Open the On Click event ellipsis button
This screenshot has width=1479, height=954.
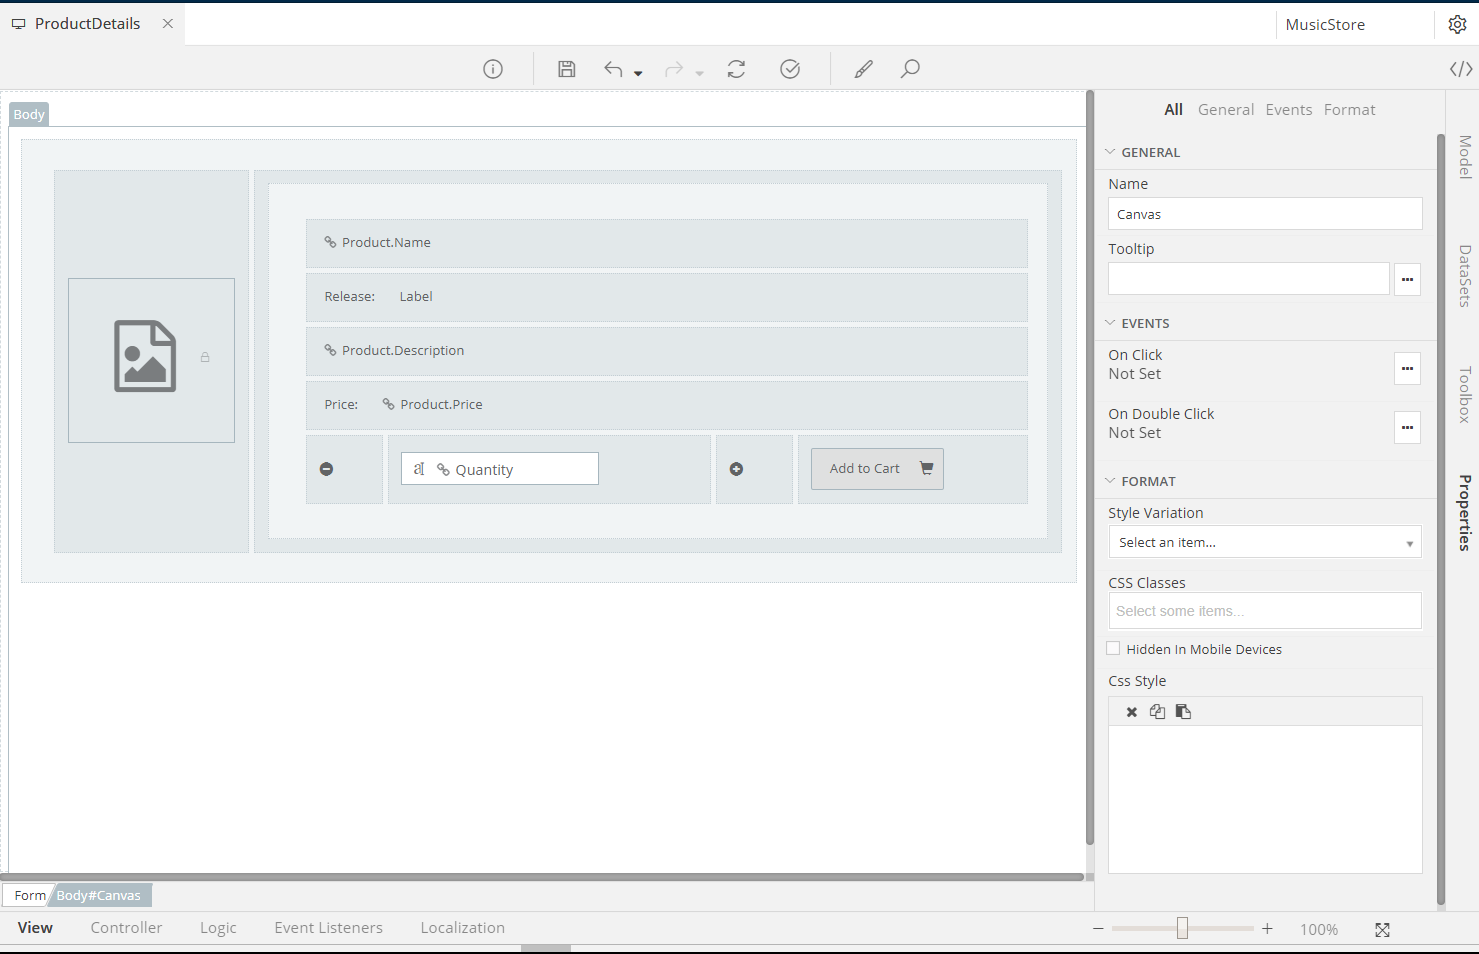1407,368
